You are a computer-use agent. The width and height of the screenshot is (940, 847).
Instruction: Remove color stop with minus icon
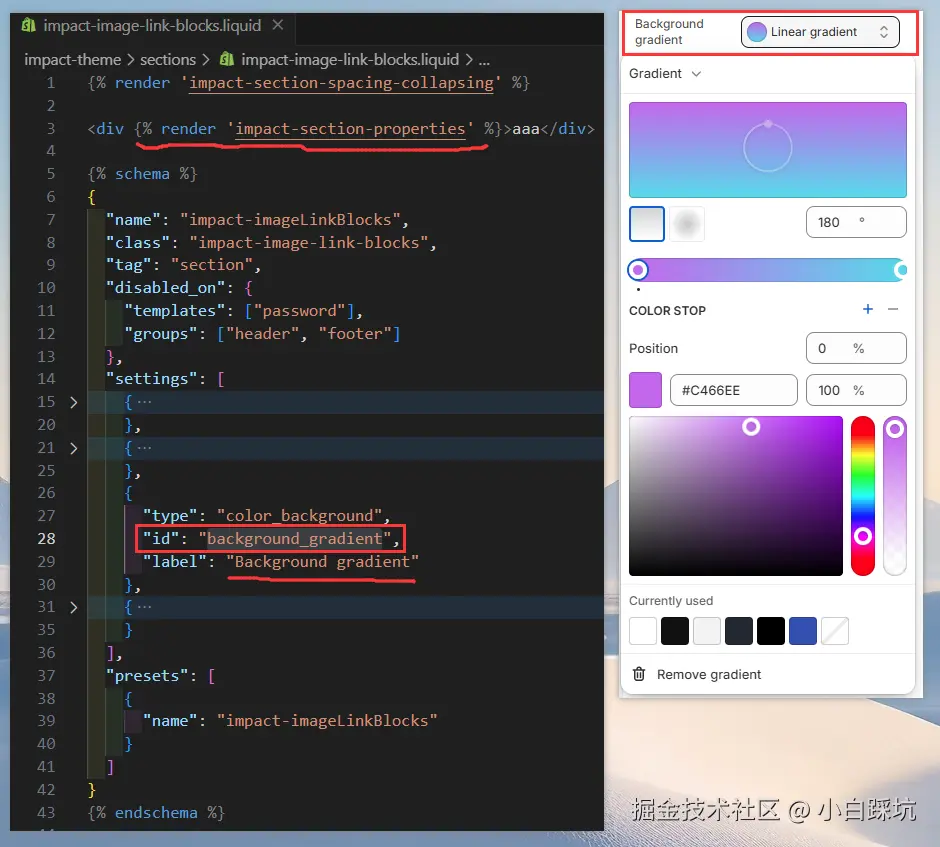tap(893, 309)
